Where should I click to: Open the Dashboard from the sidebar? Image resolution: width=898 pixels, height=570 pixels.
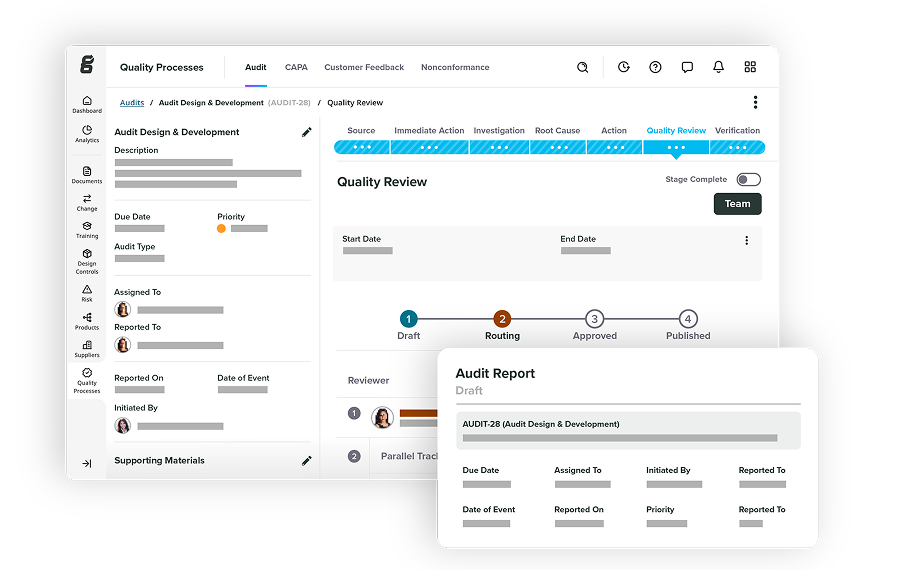87,103
